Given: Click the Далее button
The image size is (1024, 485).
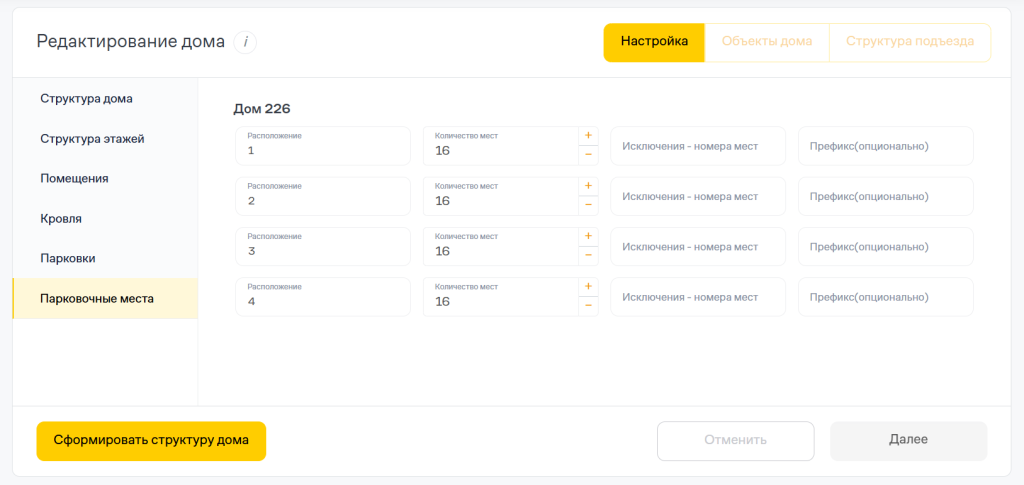Looking at the screenshot, I should pos(908,441).
